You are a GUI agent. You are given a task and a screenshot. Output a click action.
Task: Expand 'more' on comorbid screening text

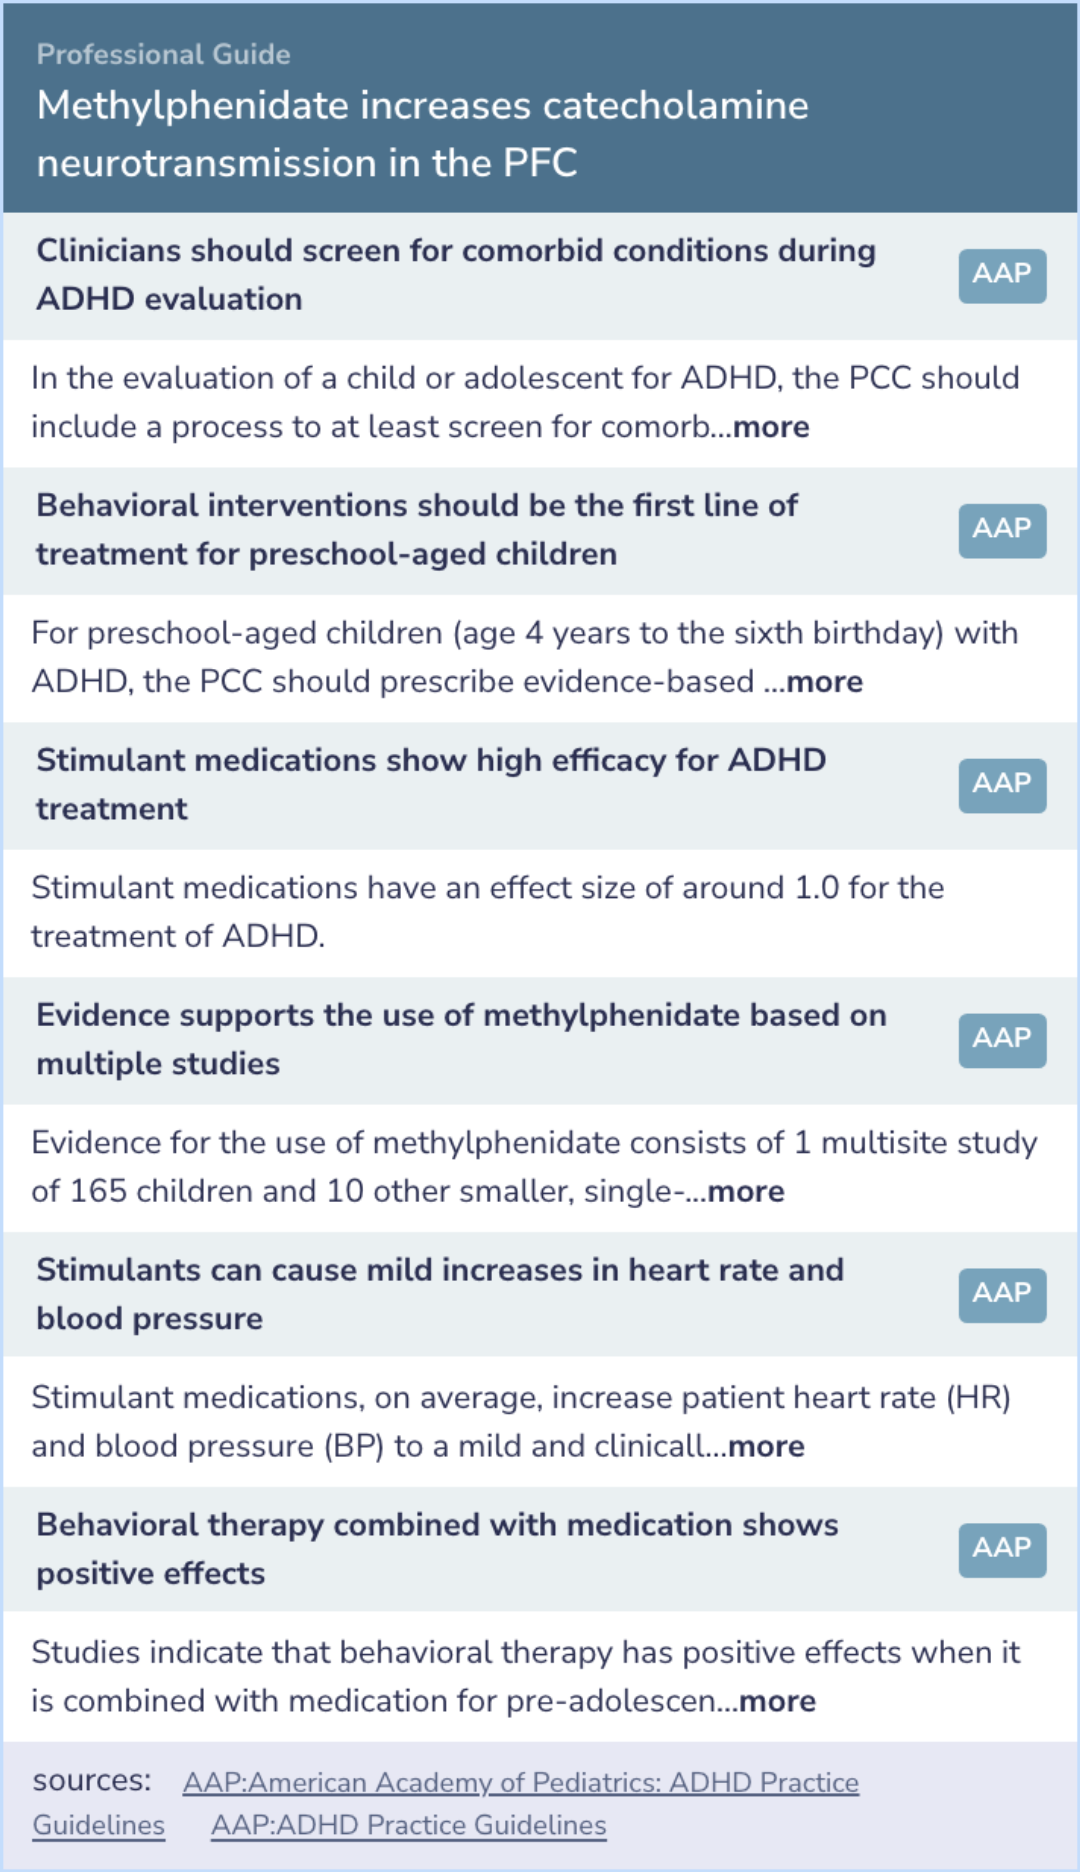pyautogui.click(x=770, y=427)
